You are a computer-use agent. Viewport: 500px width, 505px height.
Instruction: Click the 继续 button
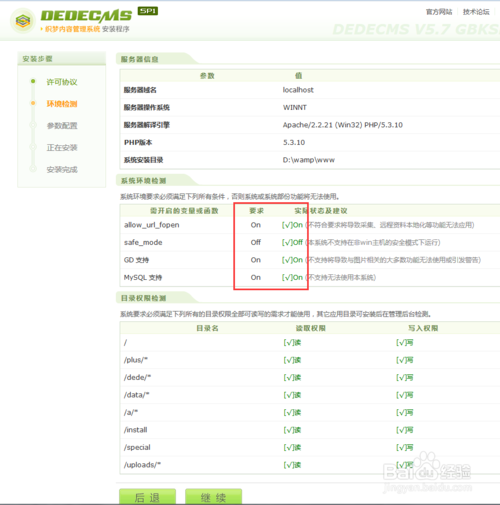[213, 497]
